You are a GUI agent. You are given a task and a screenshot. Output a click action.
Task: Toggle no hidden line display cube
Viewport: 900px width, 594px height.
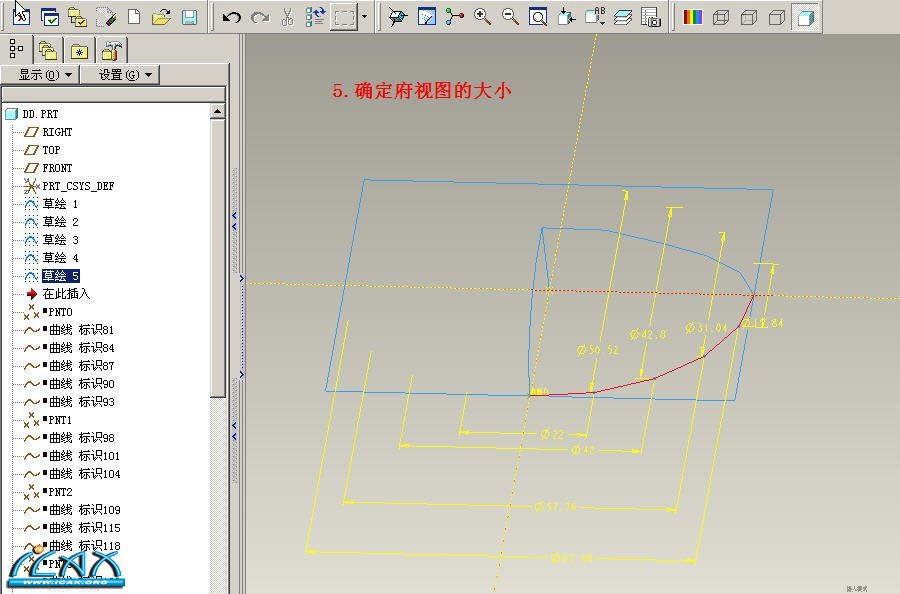coord(777,17)
